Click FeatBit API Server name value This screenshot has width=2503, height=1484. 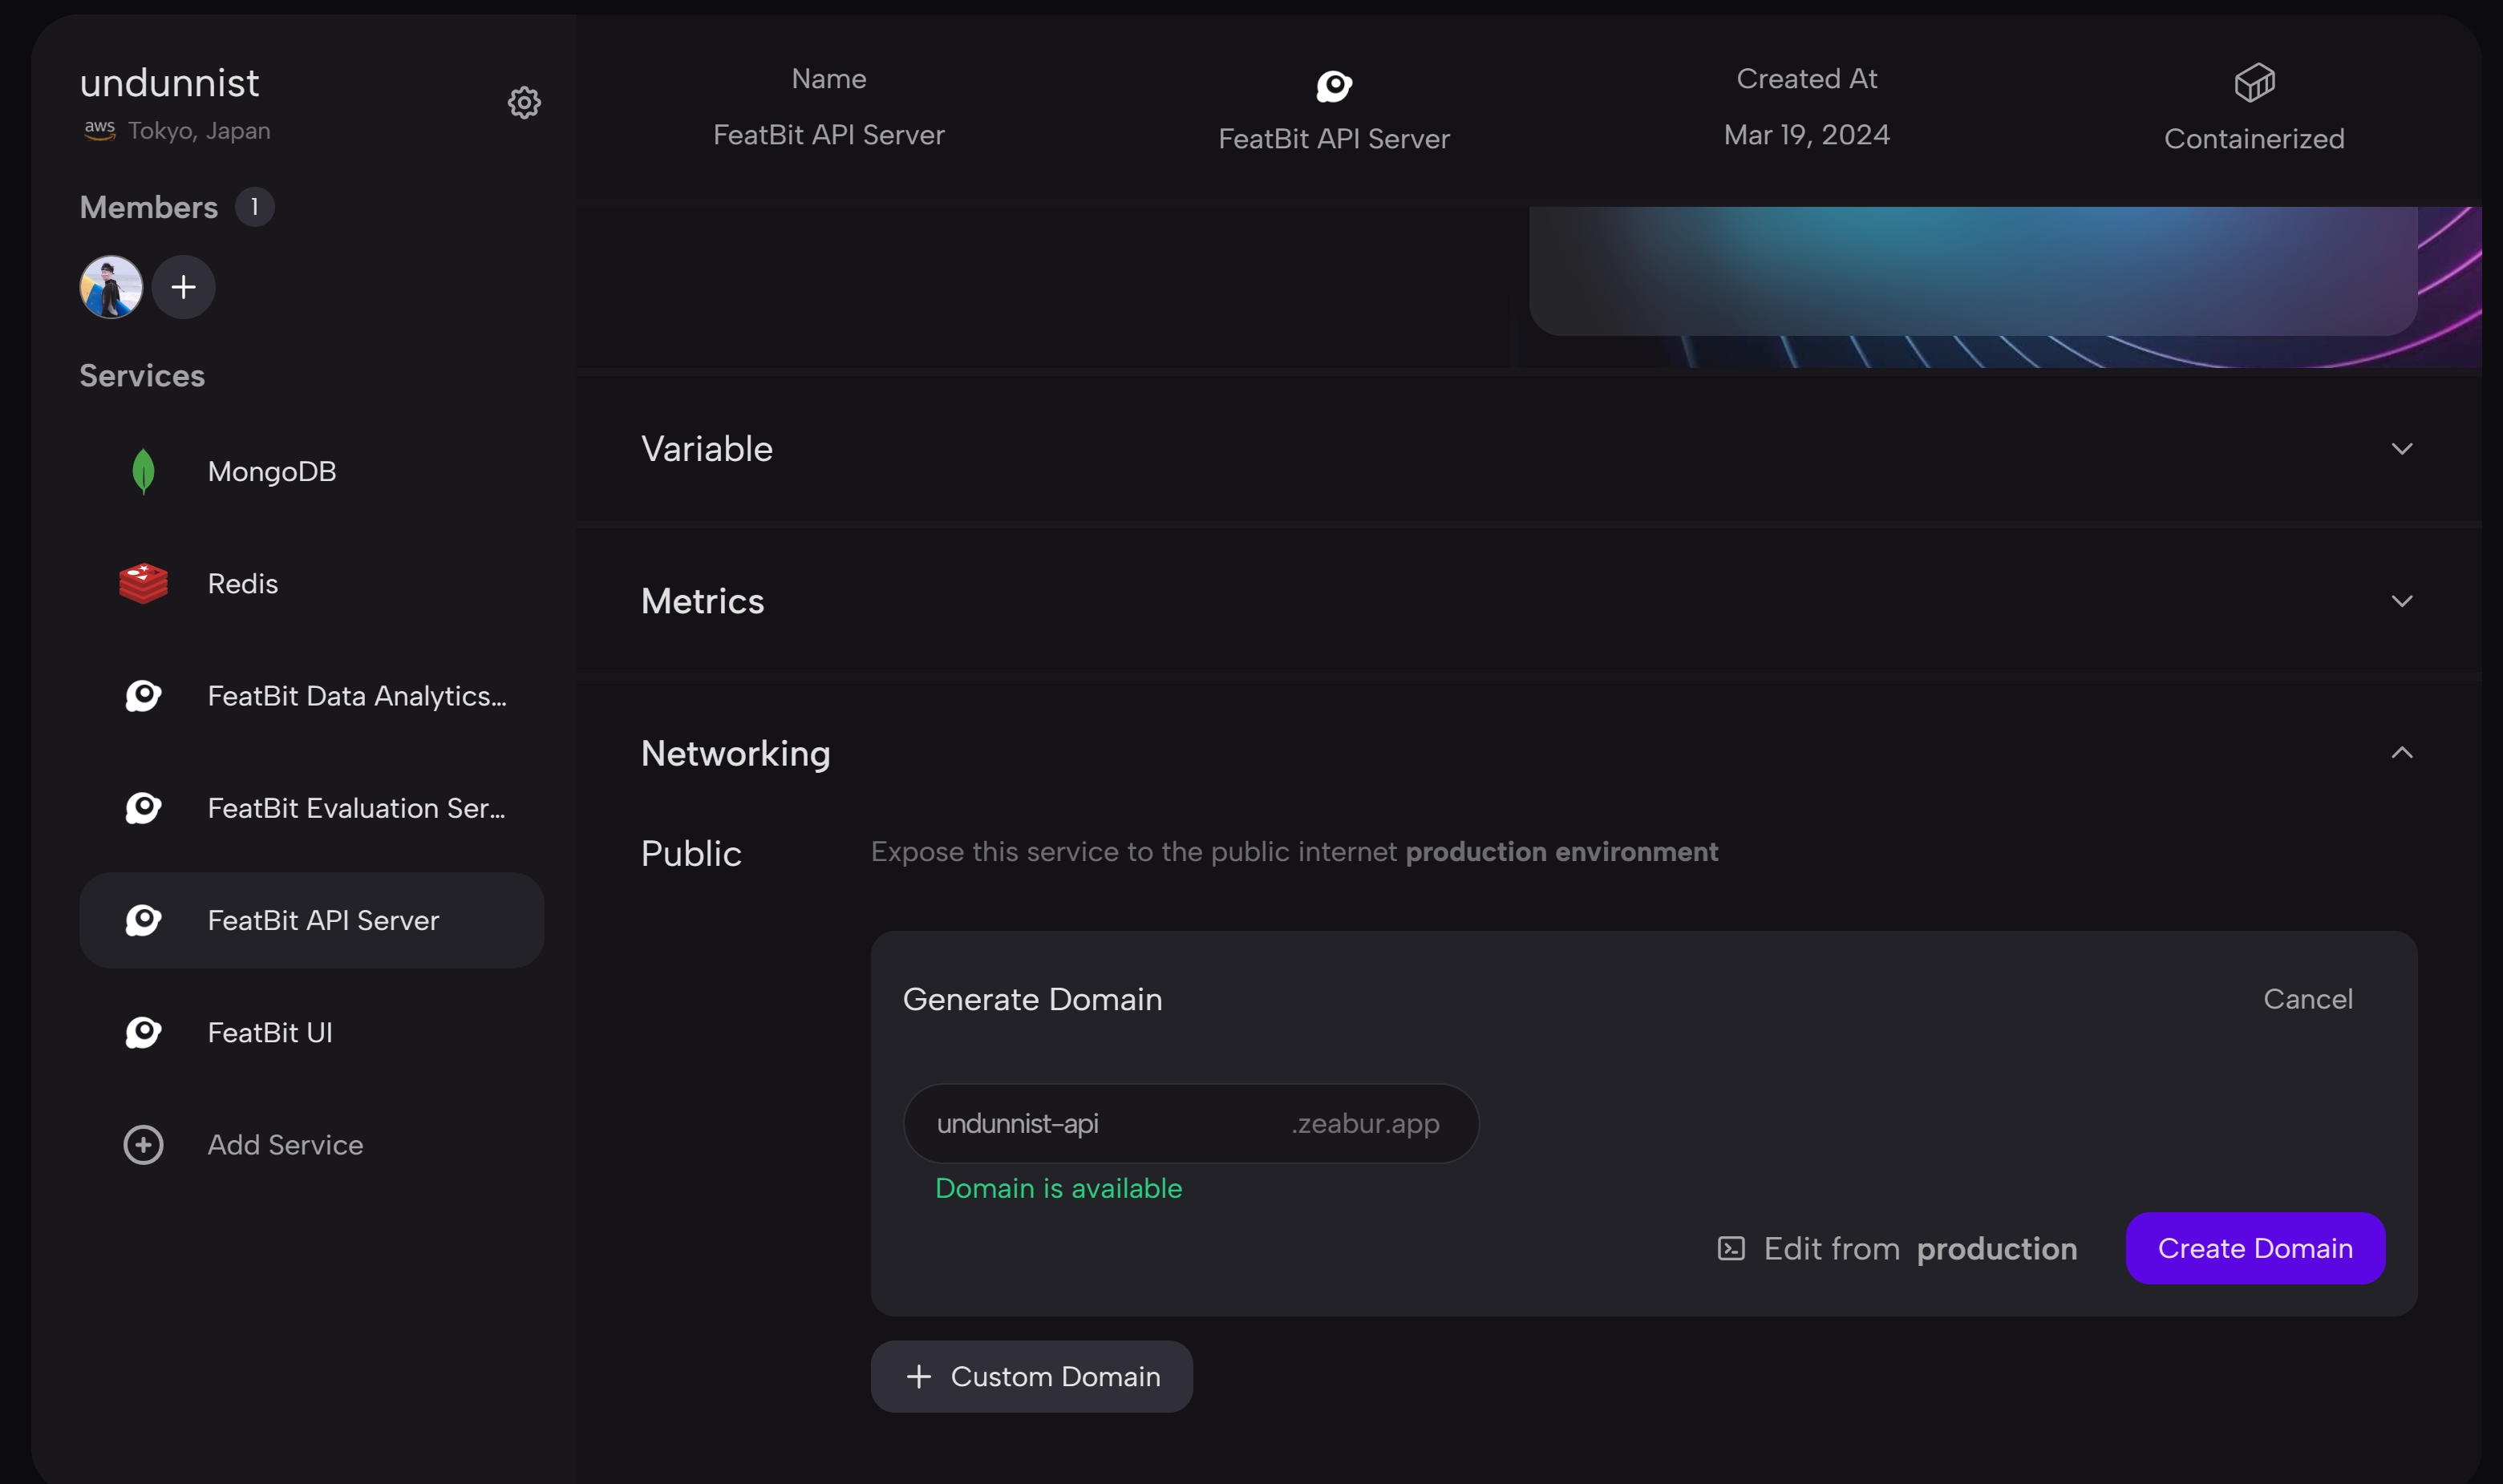tap(828, 134)
